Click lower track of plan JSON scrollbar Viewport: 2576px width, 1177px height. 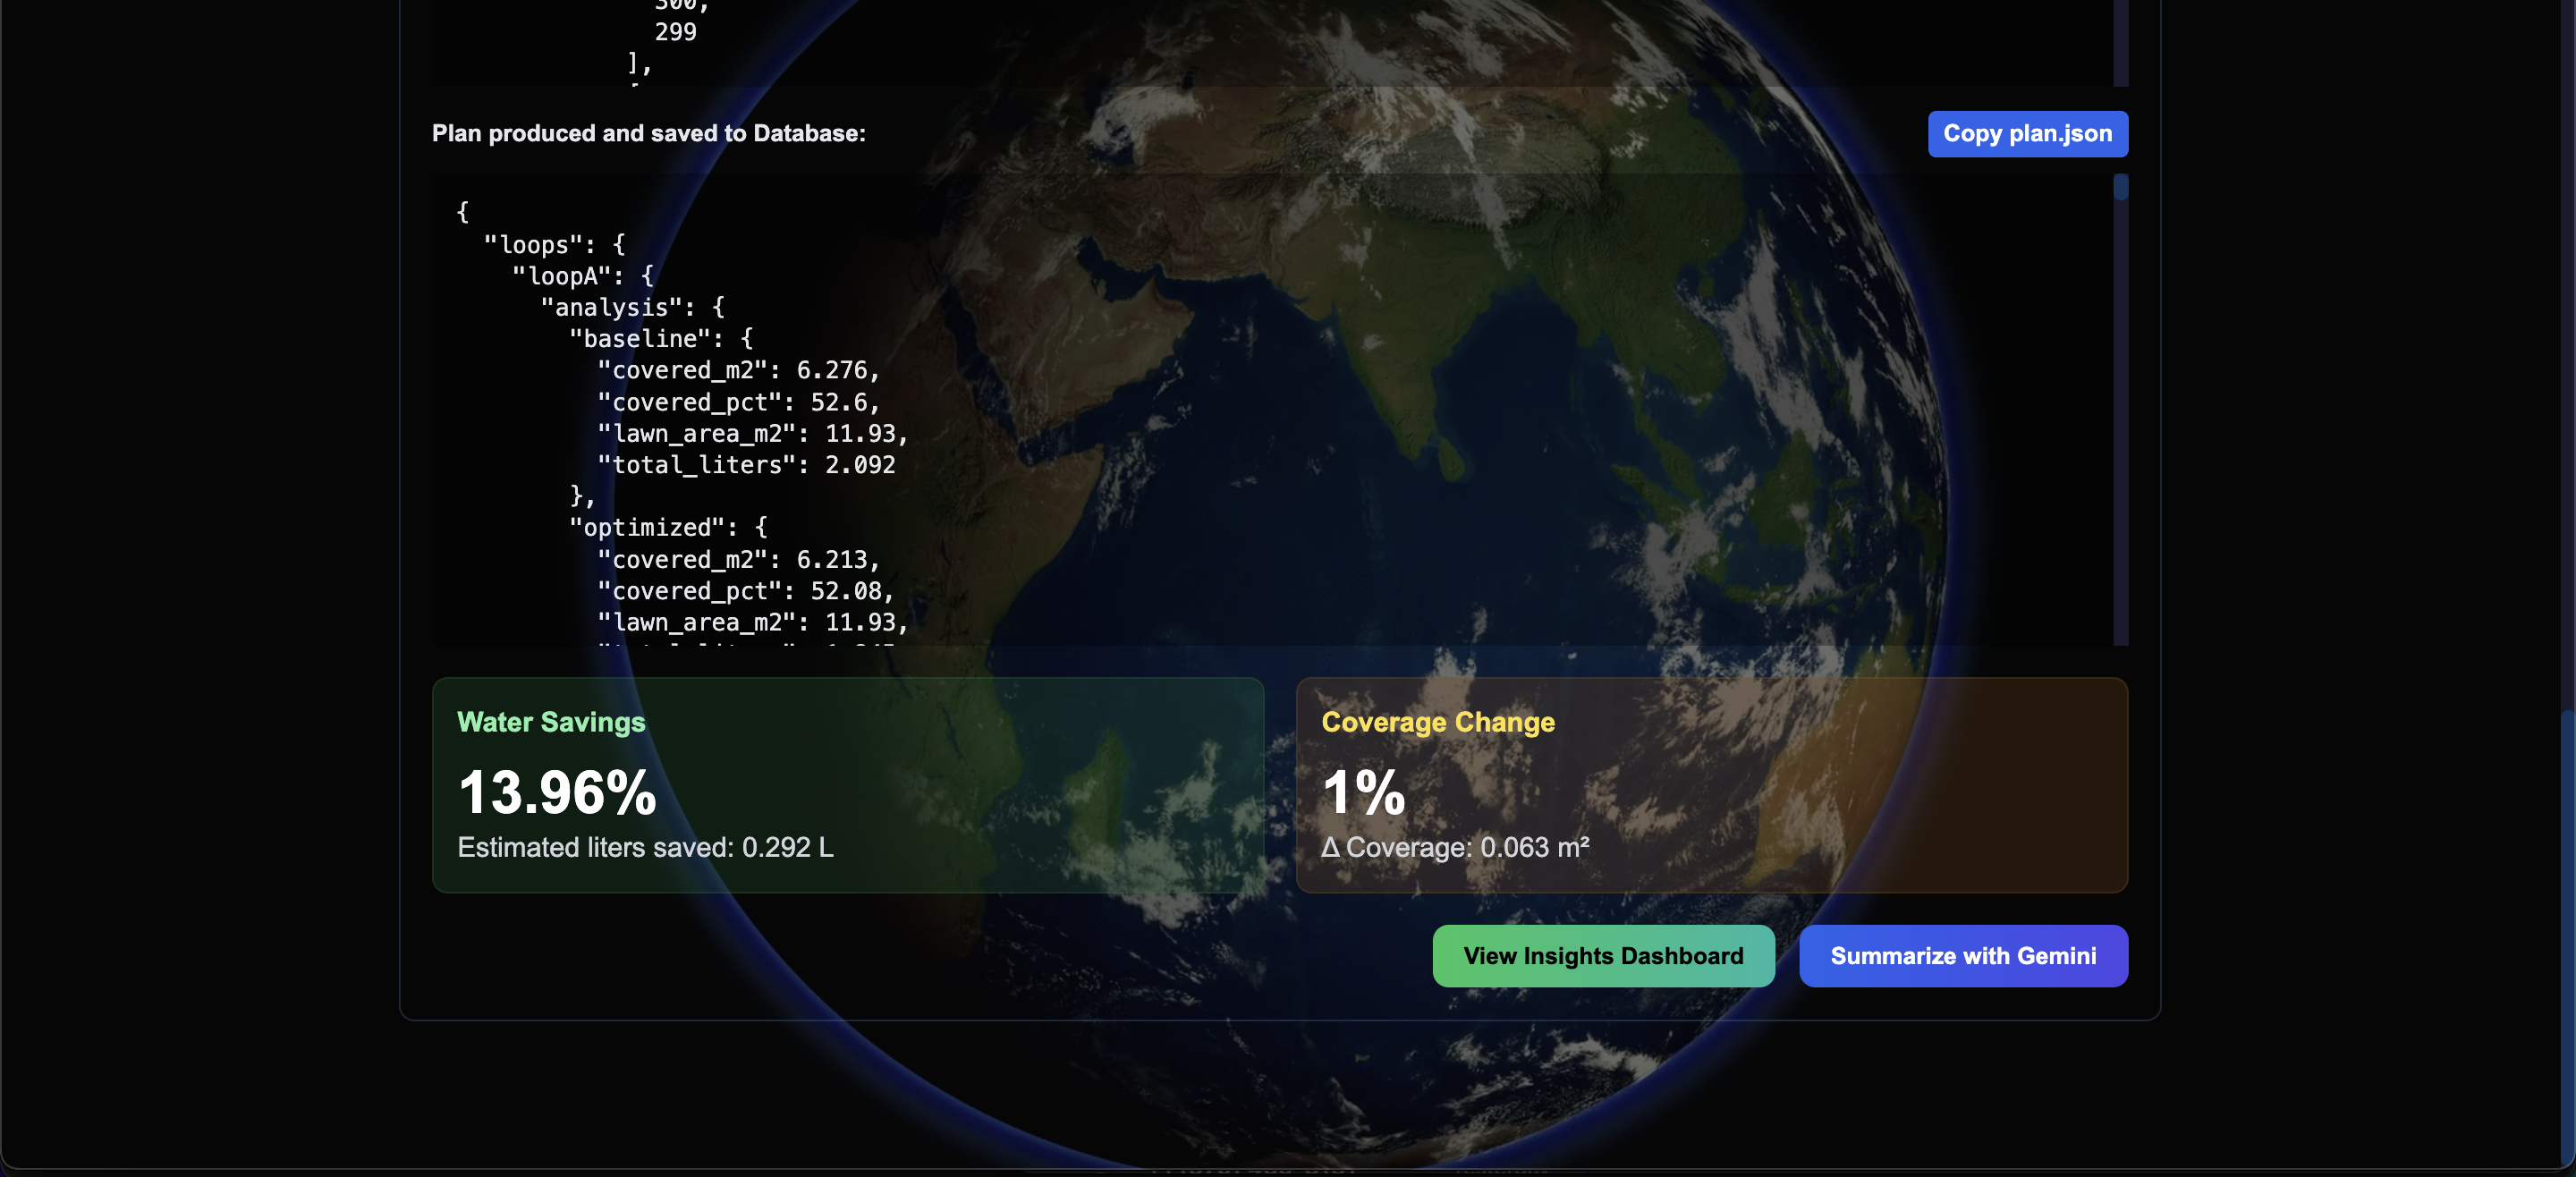point(2120,480)
